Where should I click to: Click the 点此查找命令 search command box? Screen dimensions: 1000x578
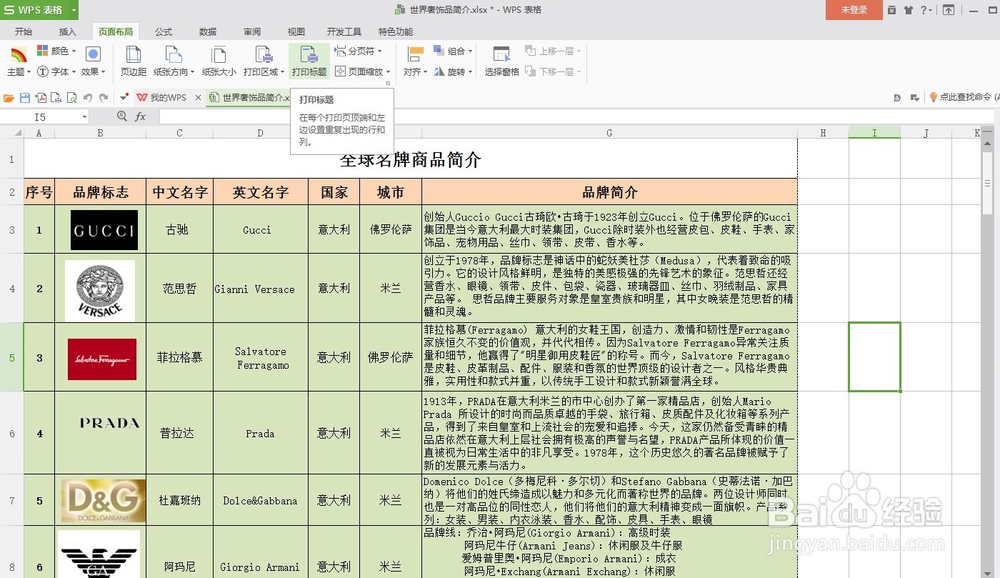(964, 97)
